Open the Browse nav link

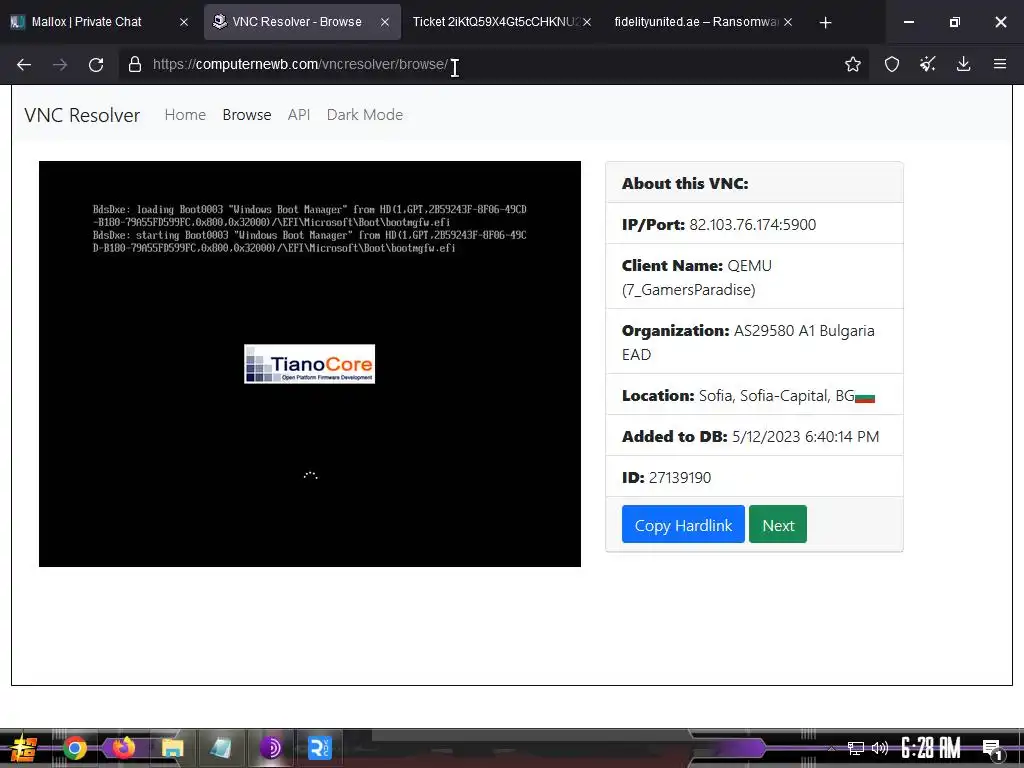point(247,115)
